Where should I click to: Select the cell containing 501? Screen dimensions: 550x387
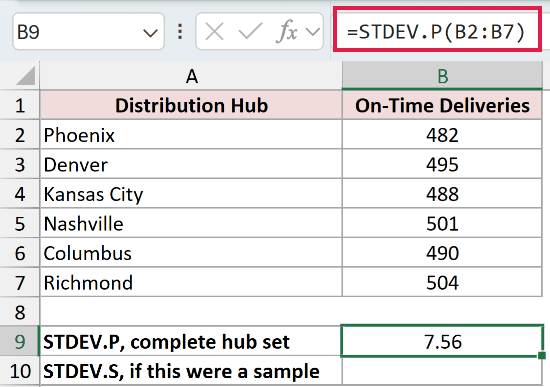click(442, 223)
